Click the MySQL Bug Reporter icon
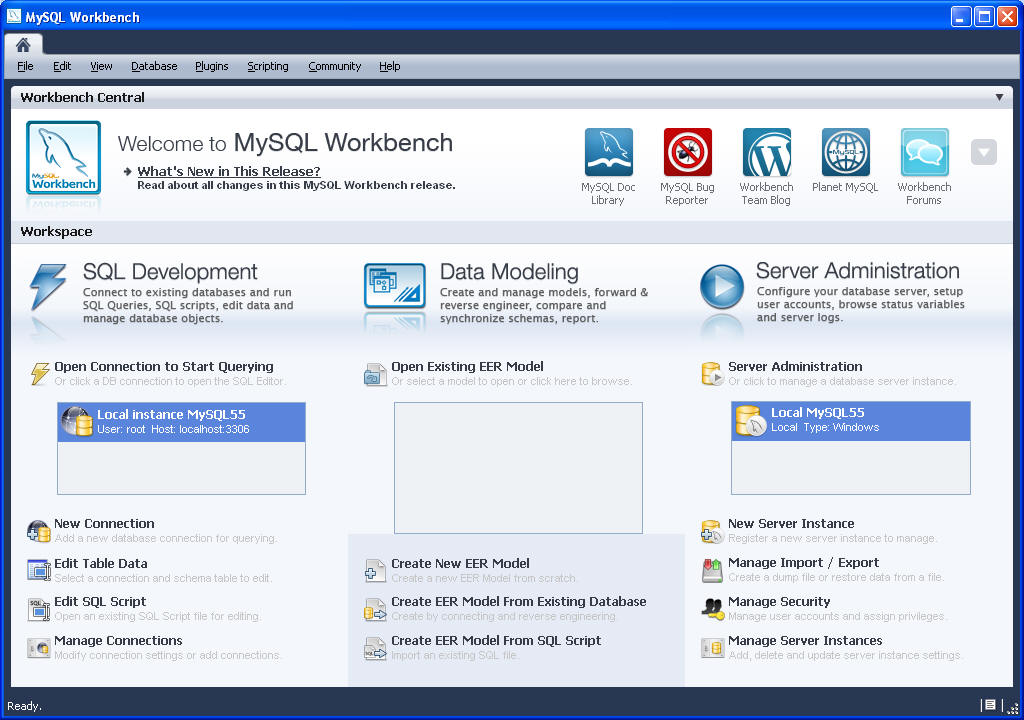1024x720 pixels. click(687, 153)
